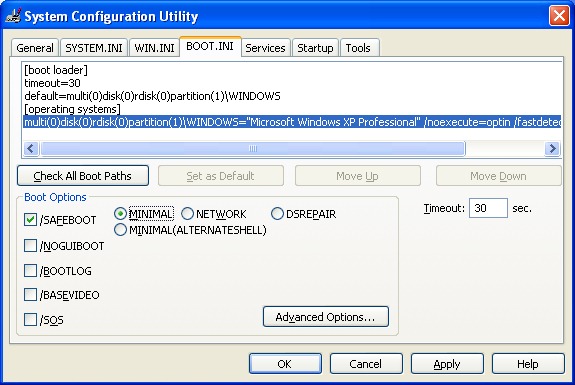The image size is (575, 385).
Task: Click the Apply button
Action: click(447, 363)
